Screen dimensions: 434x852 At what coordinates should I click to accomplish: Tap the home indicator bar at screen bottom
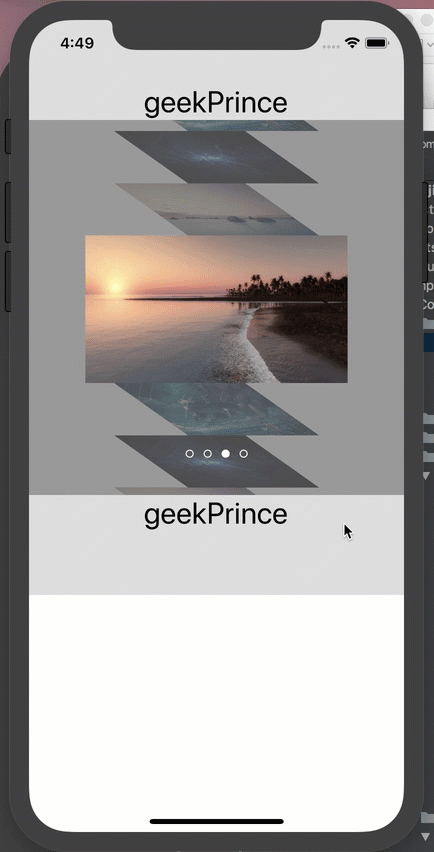(x=217, y=822)
